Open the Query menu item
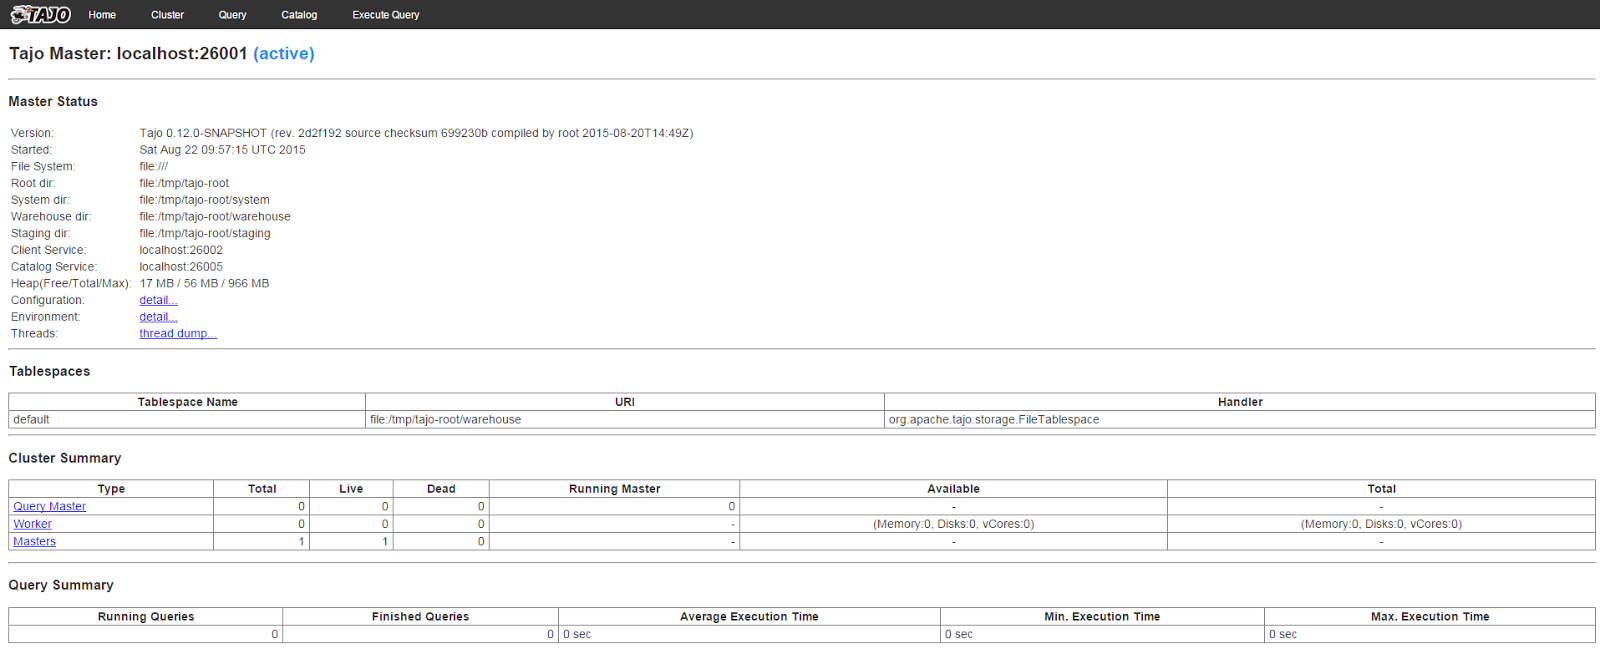 point(232,15)
